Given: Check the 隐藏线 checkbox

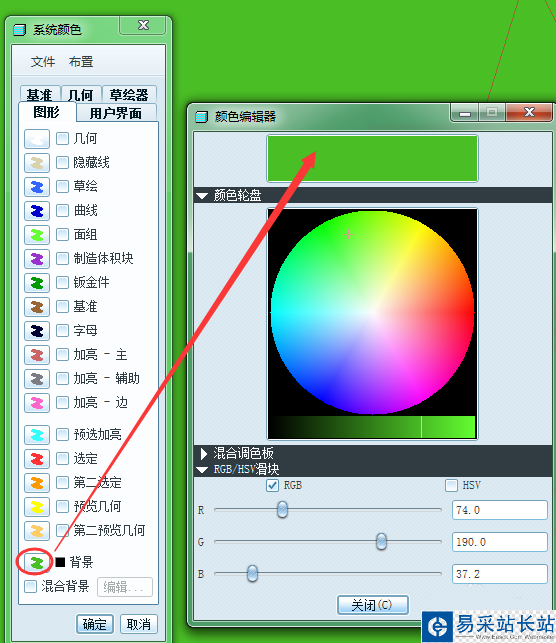Looking at the screenshot, I should pyautogui.click(x=62, y=162).
